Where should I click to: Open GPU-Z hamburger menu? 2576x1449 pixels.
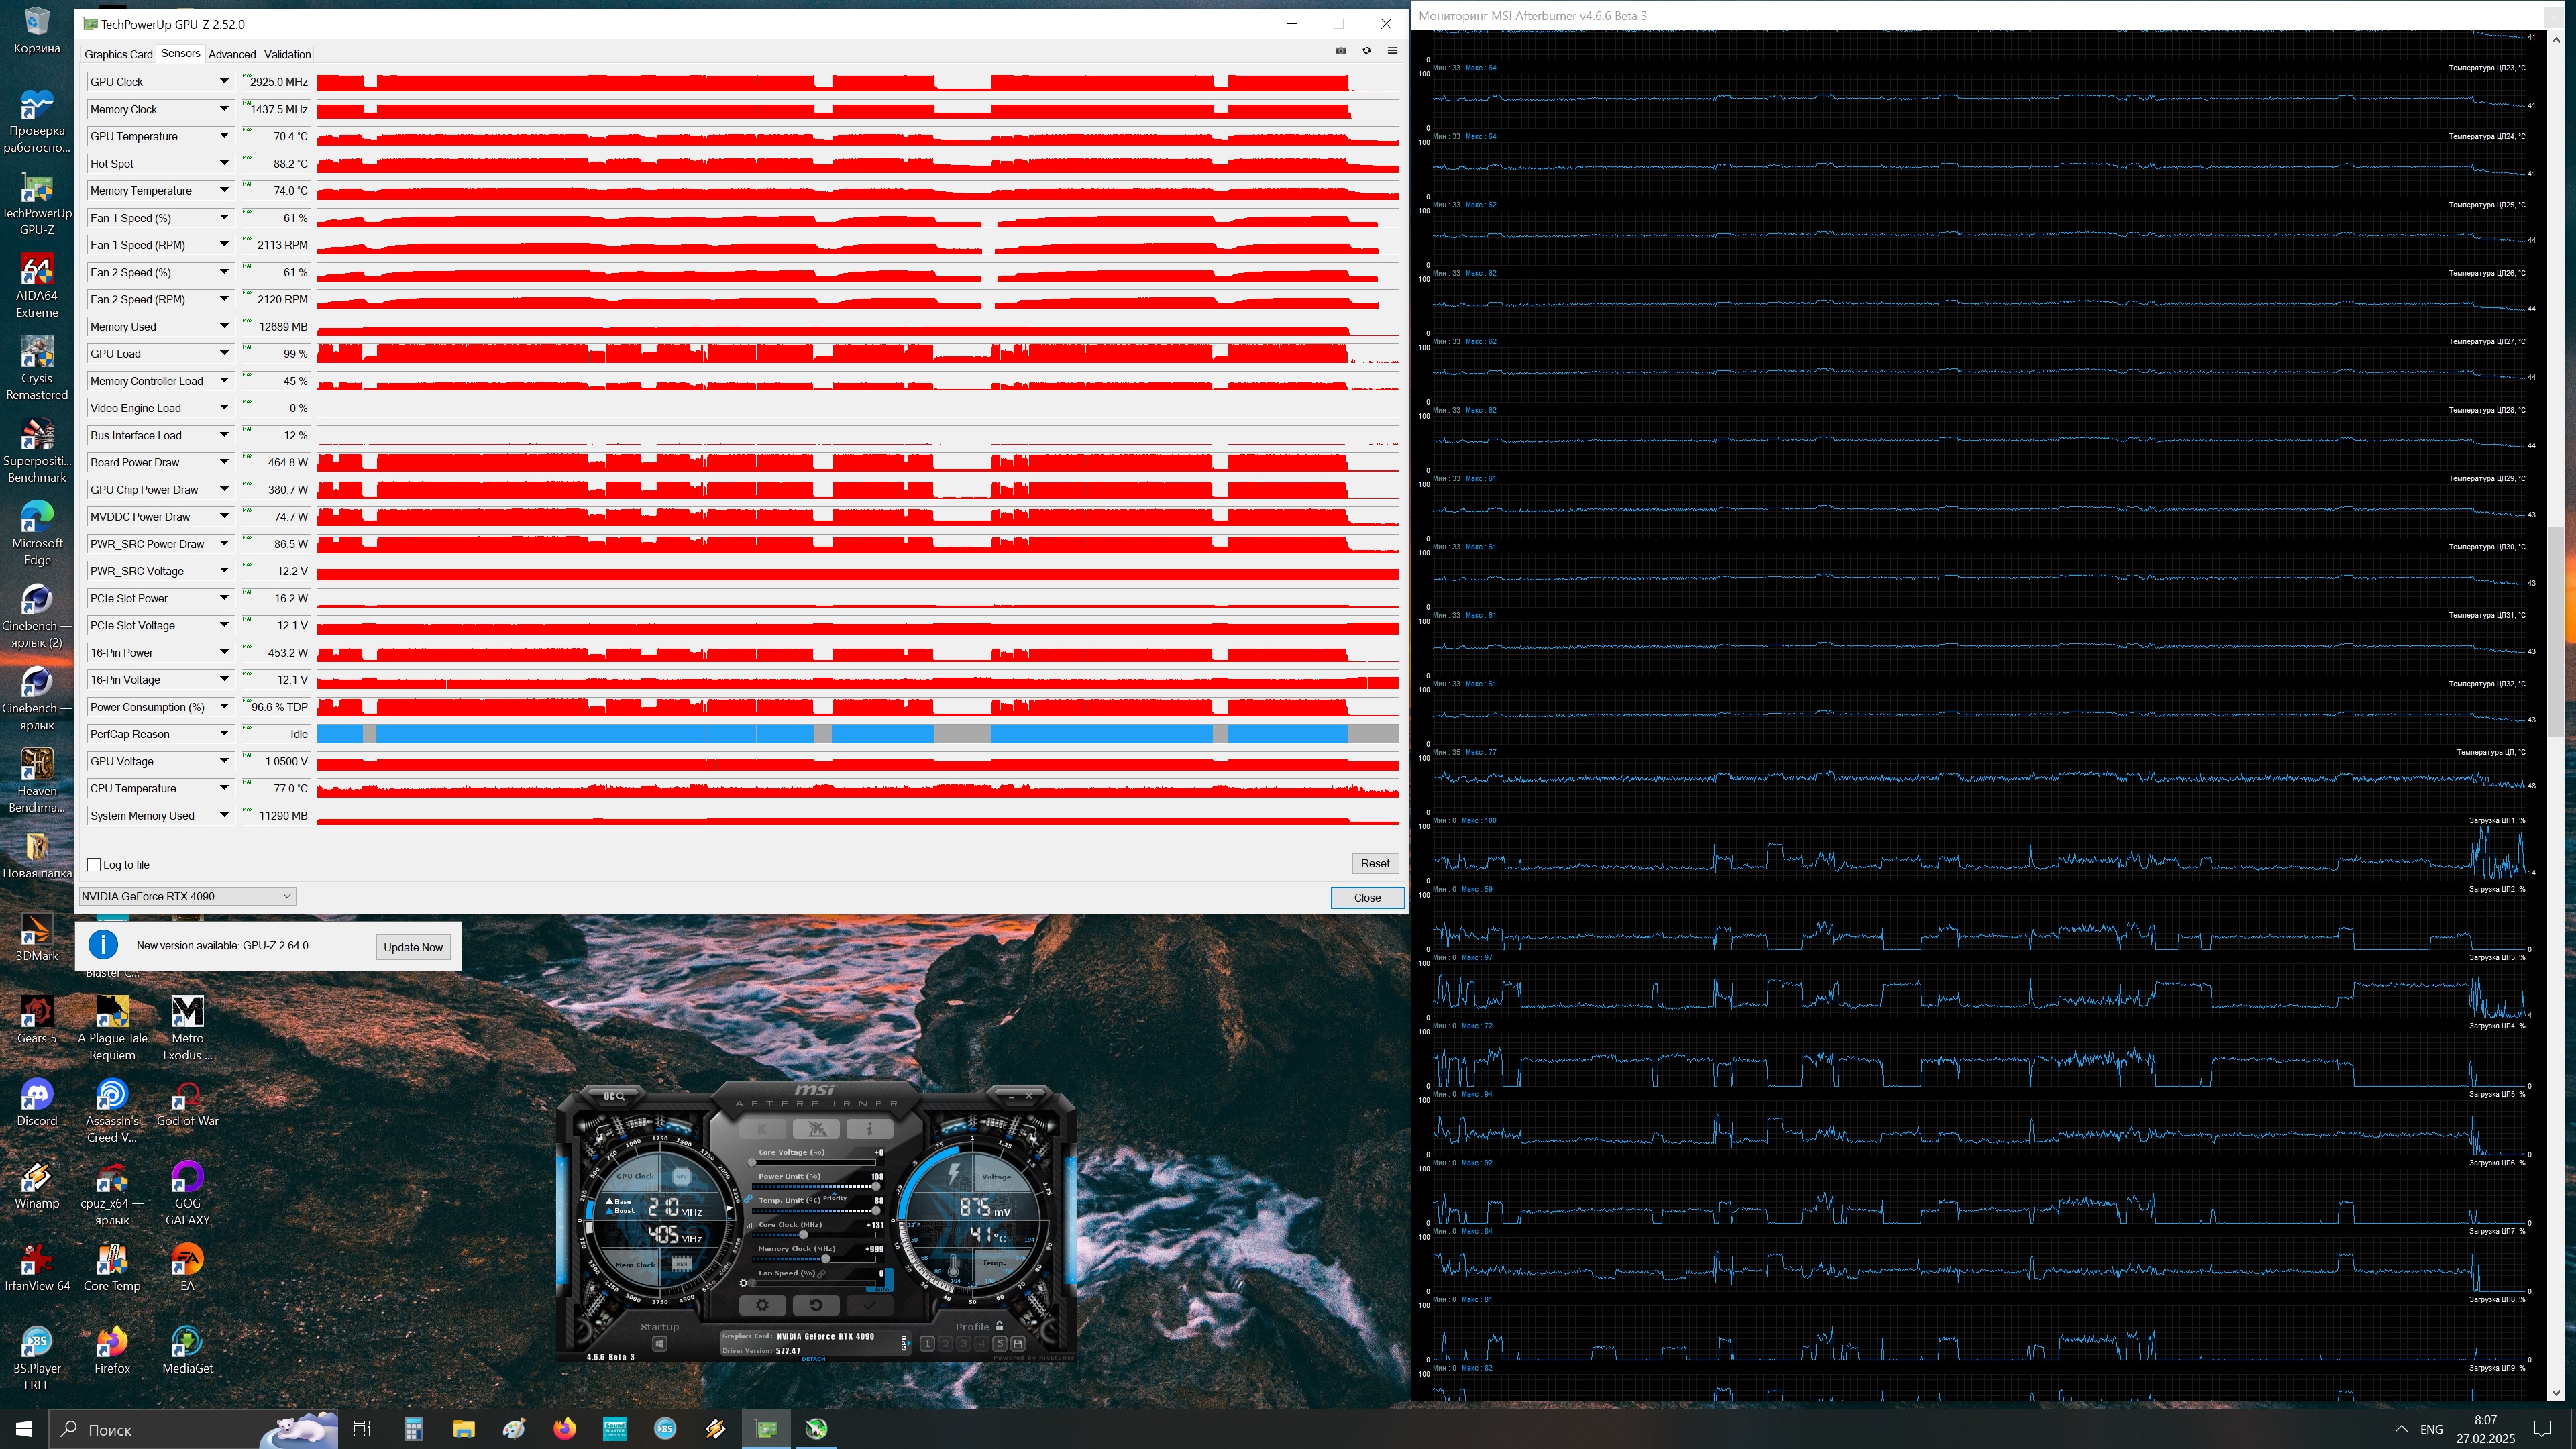(x=1392, y=51)
